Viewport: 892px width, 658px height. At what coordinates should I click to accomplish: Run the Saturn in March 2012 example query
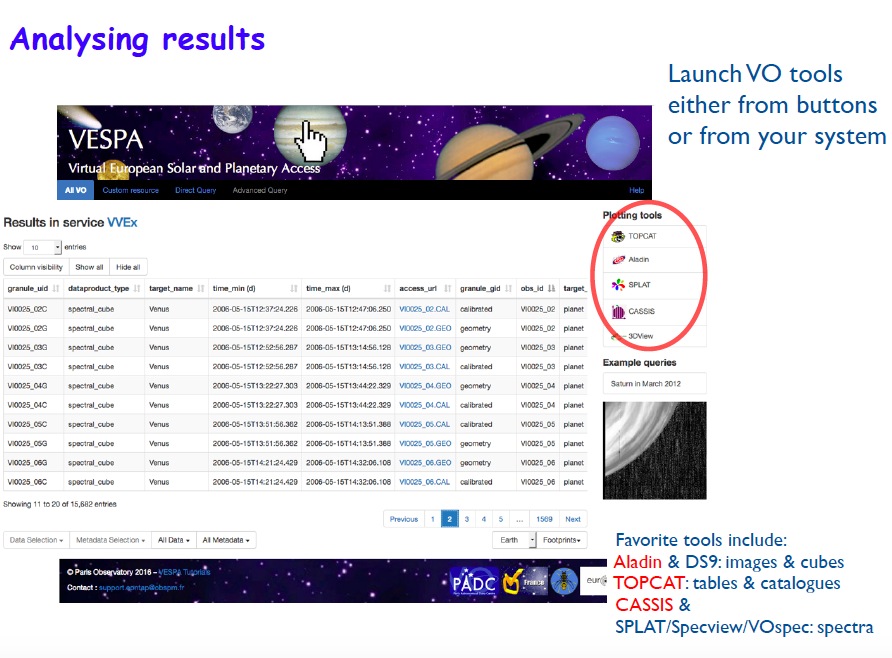click(654, 384)
